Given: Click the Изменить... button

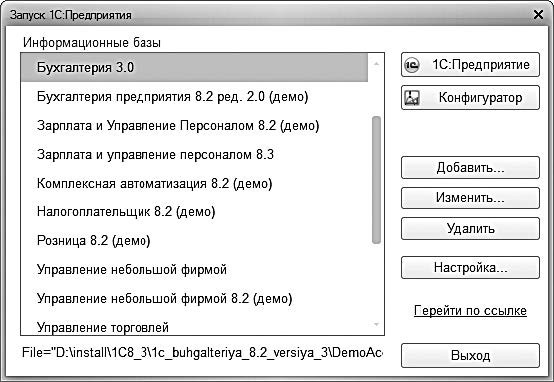Looking at the screenshot, I should pos(470,198).
